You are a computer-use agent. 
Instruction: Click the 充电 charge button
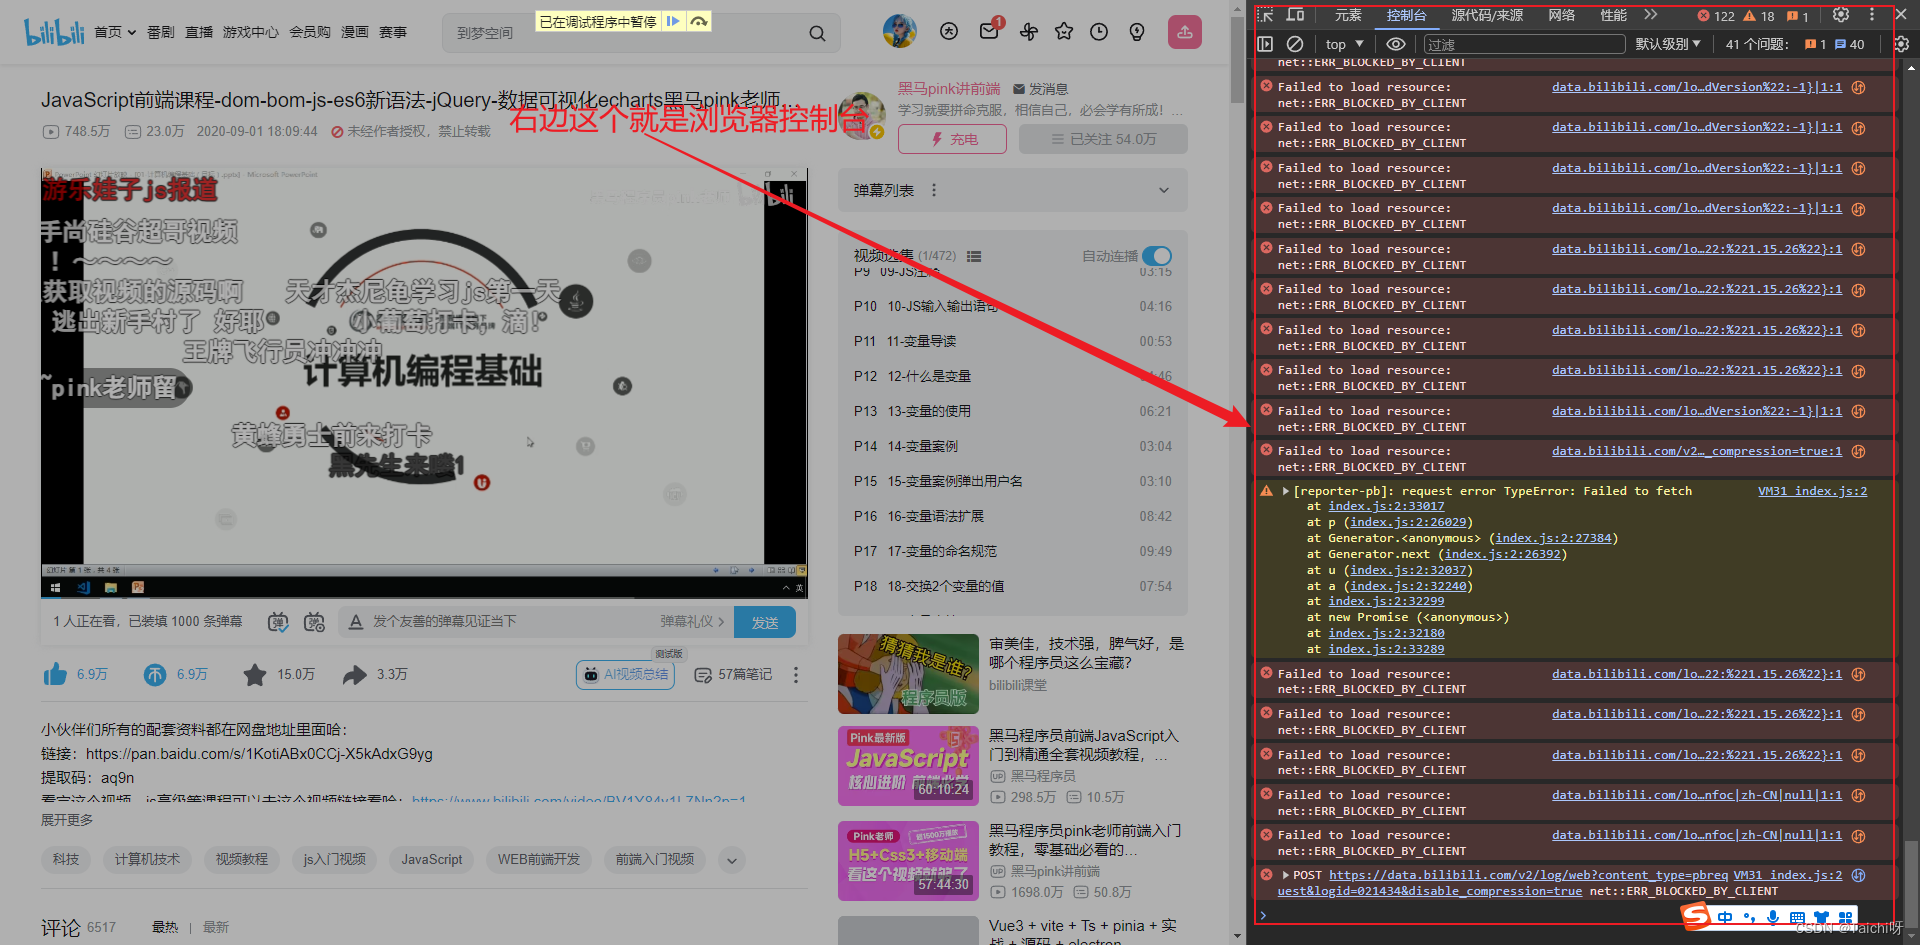tap(951, 139)
